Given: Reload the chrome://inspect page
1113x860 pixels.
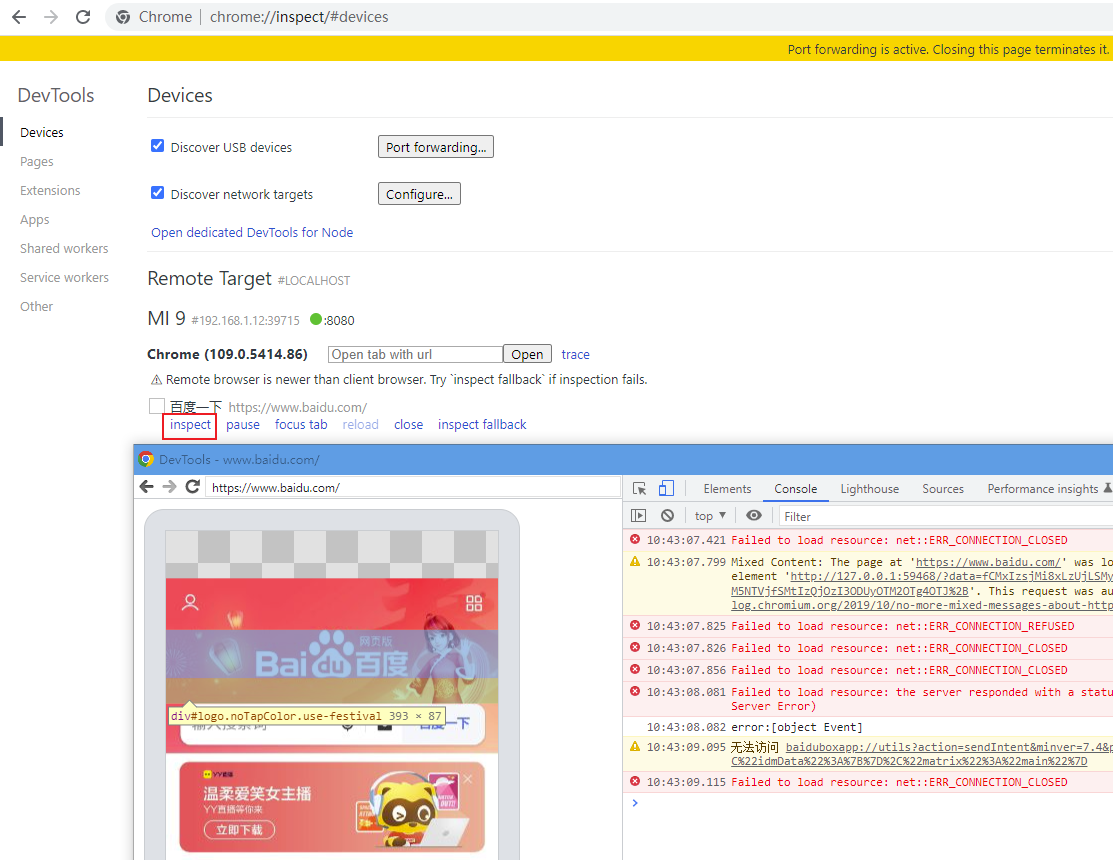Looking at the screenshot, I should pos(83,17).
